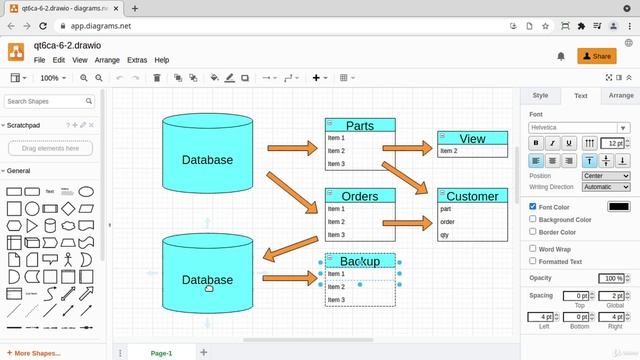Viewport: 640px width, 360px height.
Task: Collapse the Scratchpad section
Action: 20,125
